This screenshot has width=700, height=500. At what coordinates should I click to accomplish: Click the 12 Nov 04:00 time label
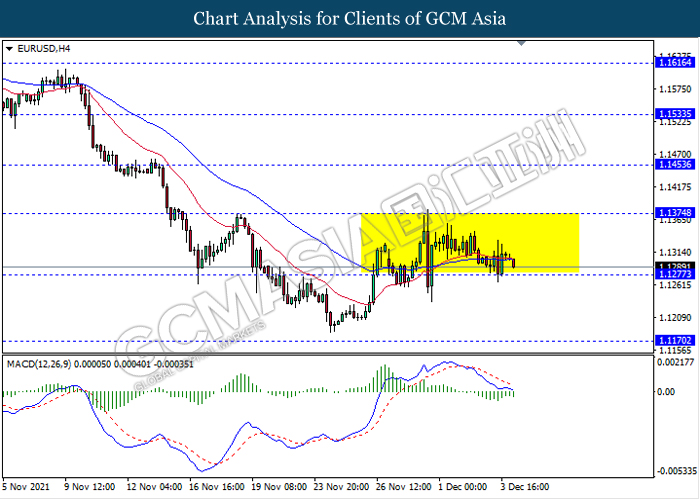[154, 487]
